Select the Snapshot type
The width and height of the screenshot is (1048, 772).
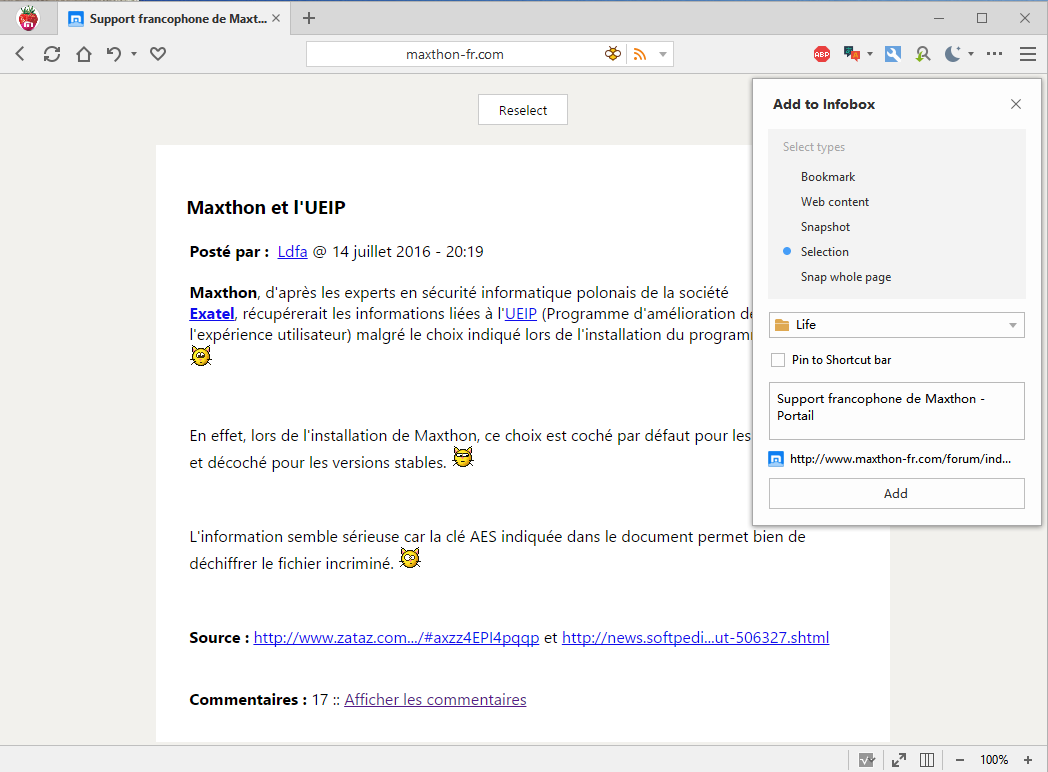[x=825, y=227]
